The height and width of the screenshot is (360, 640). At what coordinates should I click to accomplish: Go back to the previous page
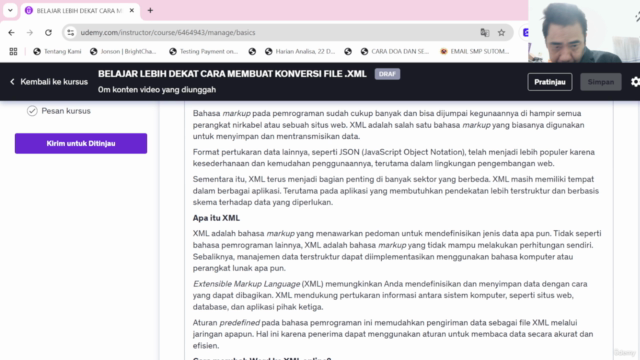[11, 33]
